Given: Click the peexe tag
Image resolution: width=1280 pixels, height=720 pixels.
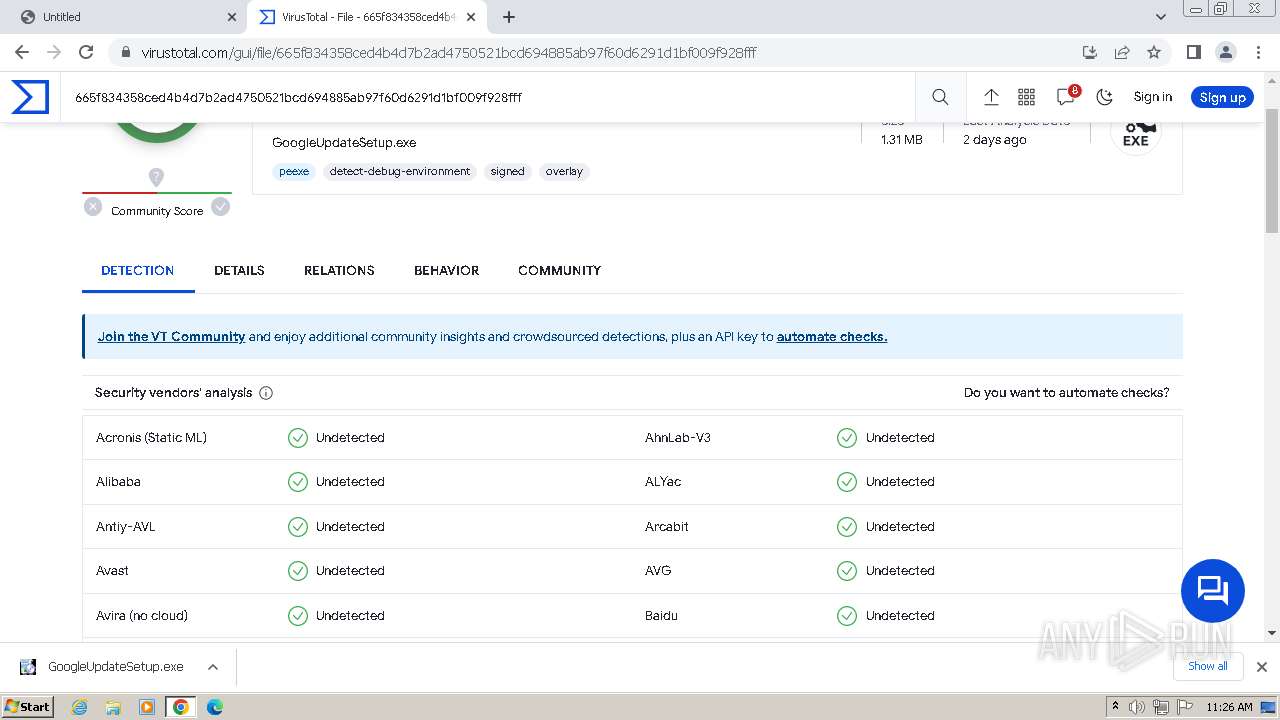Looking at the screenshot, I should (x=294, y=171).
